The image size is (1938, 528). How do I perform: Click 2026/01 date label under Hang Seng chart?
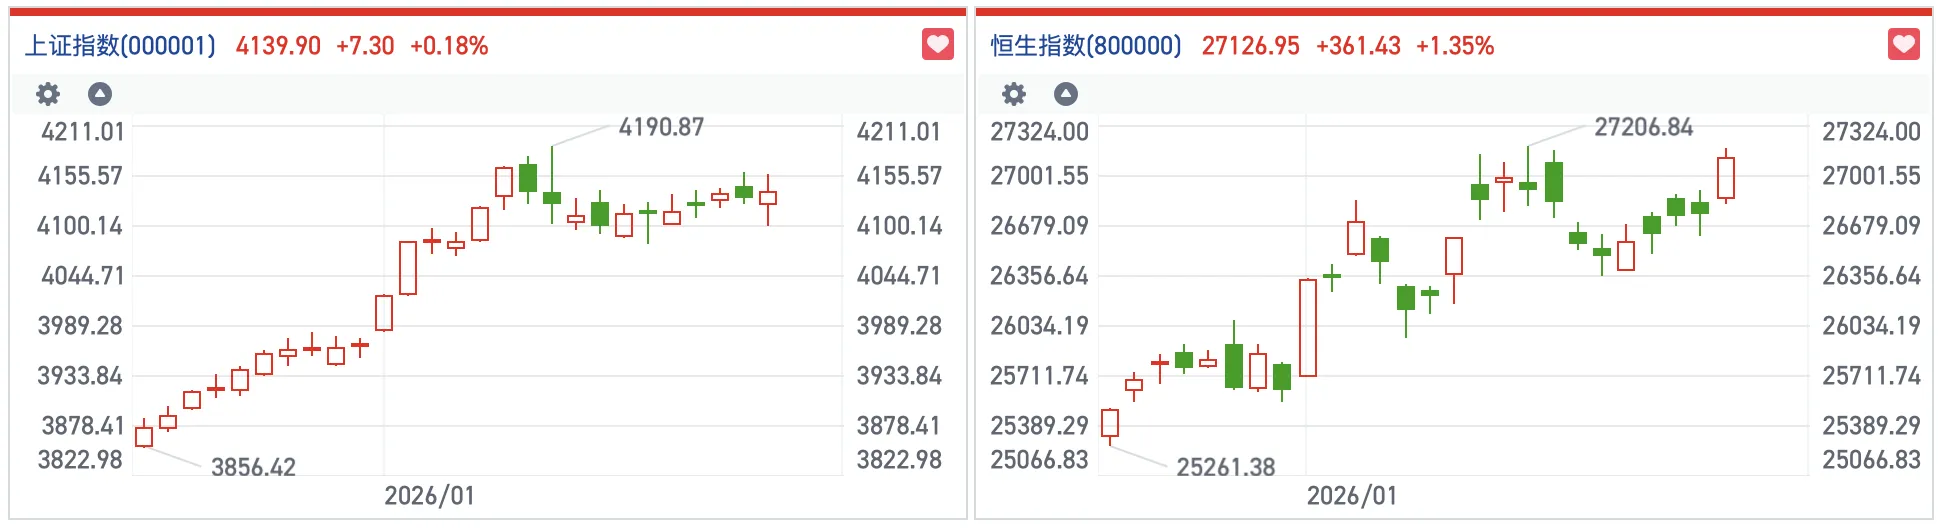(x=1351, y=496)
